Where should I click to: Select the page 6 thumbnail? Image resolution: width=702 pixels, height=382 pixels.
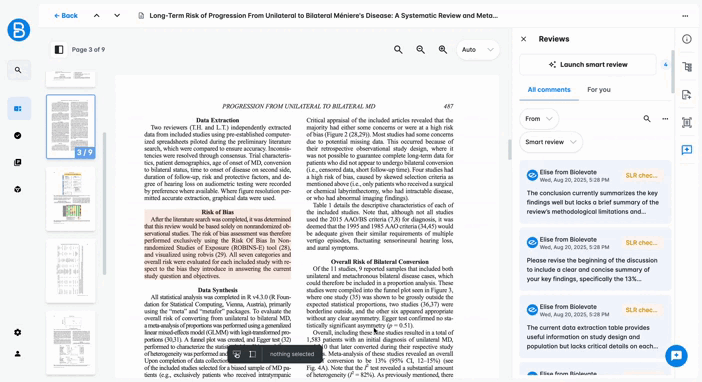pyautogui.click(x=71, y=343)
